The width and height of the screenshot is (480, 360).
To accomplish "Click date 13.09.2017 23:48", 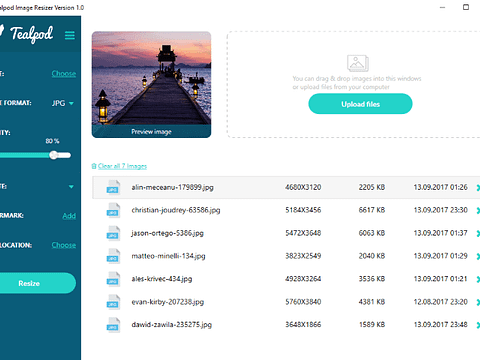I will tap(440, 324).
